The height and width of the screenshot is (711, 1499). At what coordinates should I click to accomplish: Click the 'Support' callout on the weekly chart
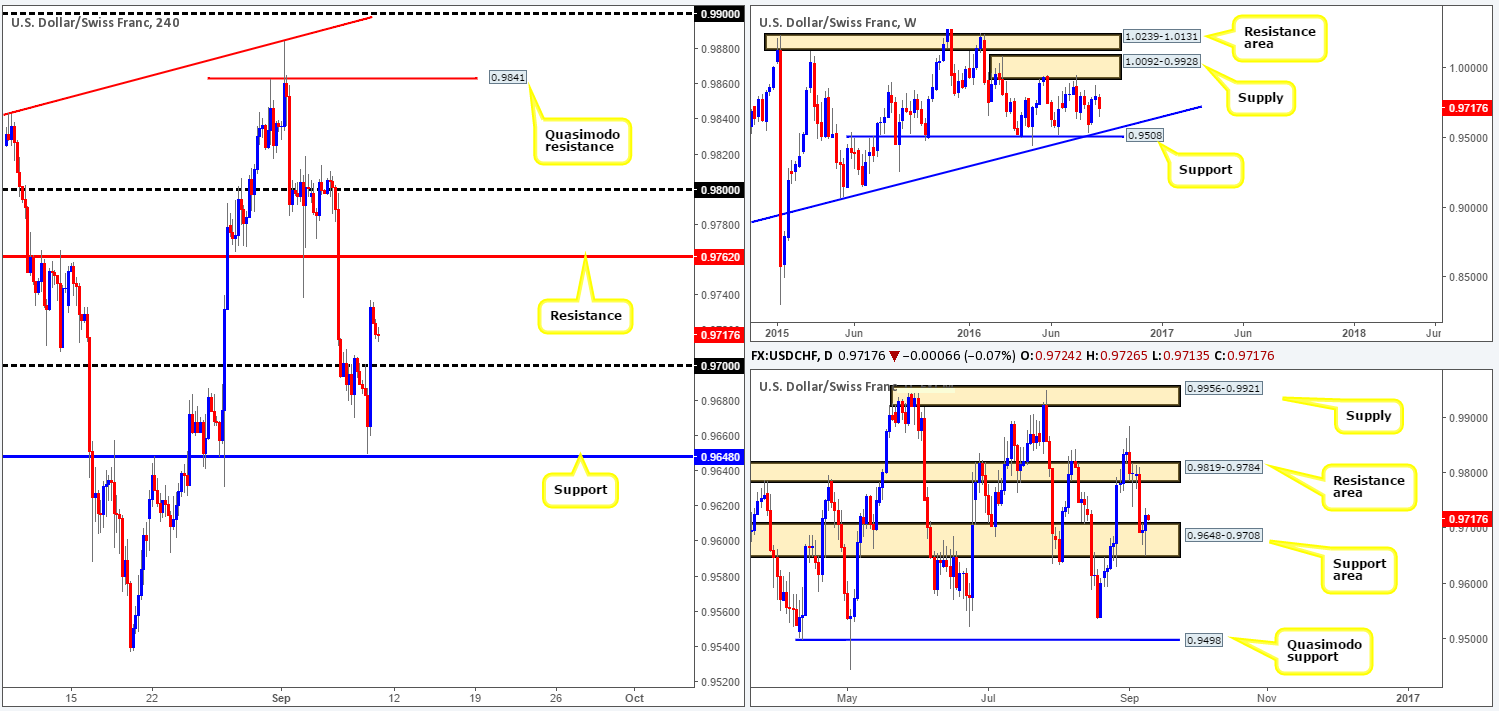pos(1205,169)
